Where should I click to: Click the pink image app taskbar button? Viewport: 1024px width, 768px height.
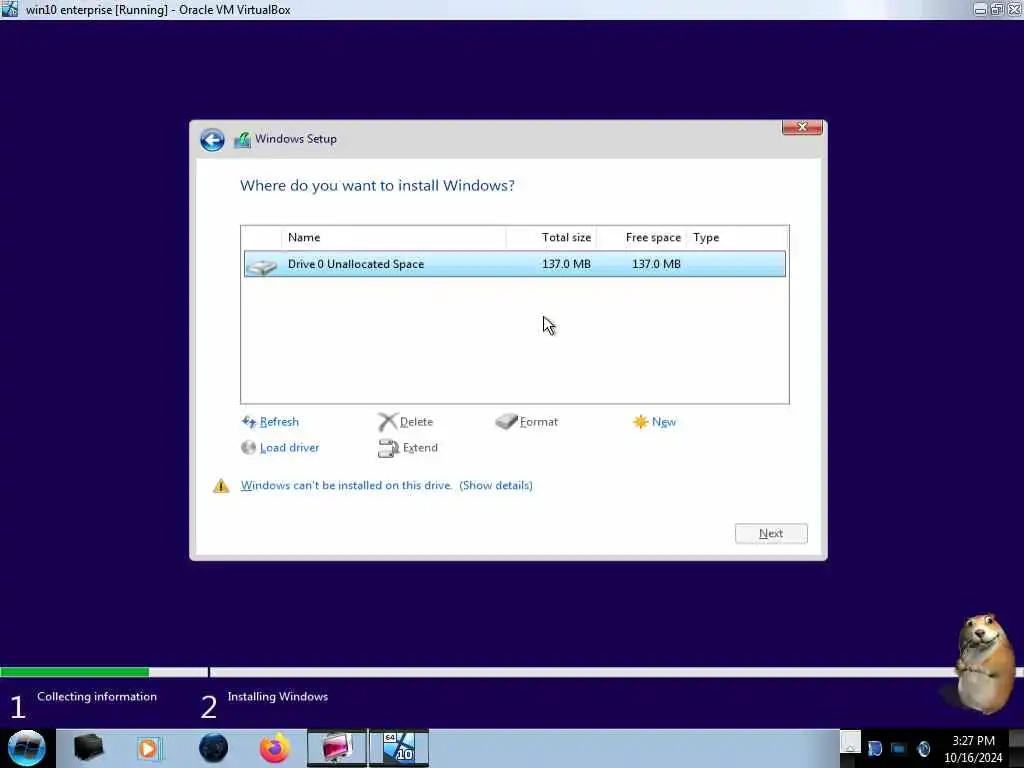click(337, 748)
